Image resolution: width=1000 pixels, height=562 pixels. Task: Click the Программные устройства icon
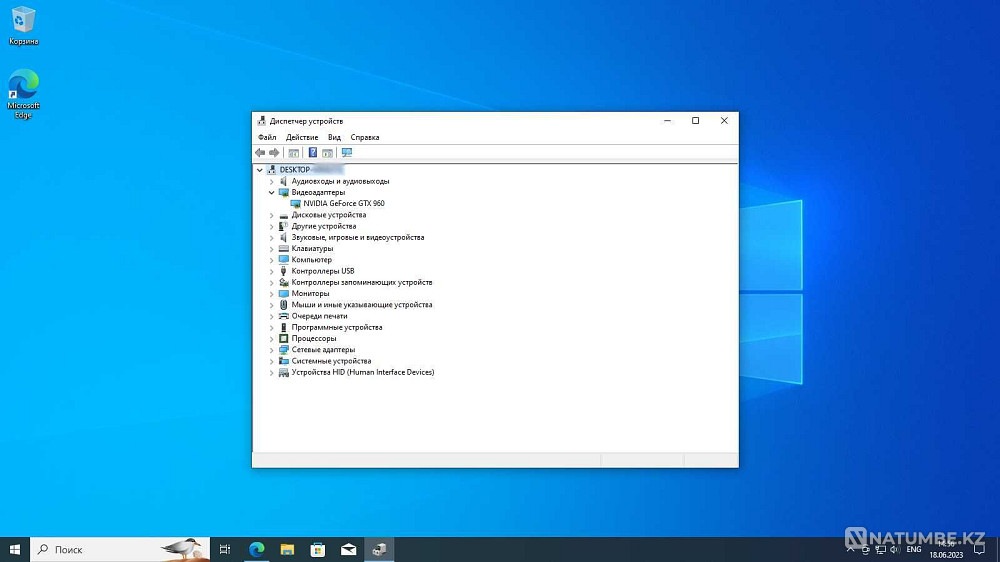[284, 327]
